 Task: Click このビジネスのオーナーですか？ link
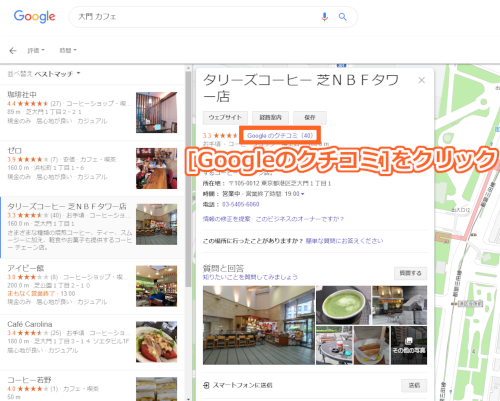pos(300,219)
